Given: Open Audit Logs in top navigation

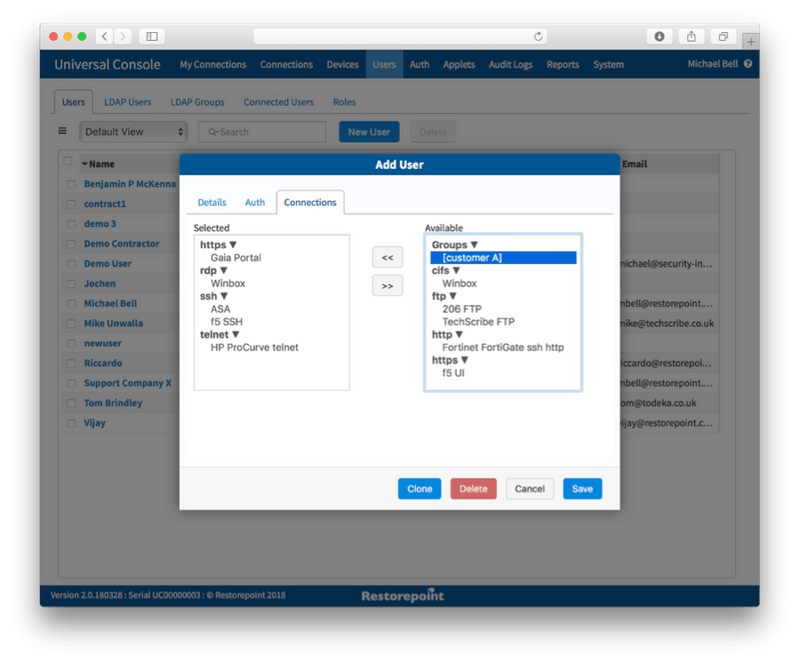Looking at the screenshot, I should [510, 64].
